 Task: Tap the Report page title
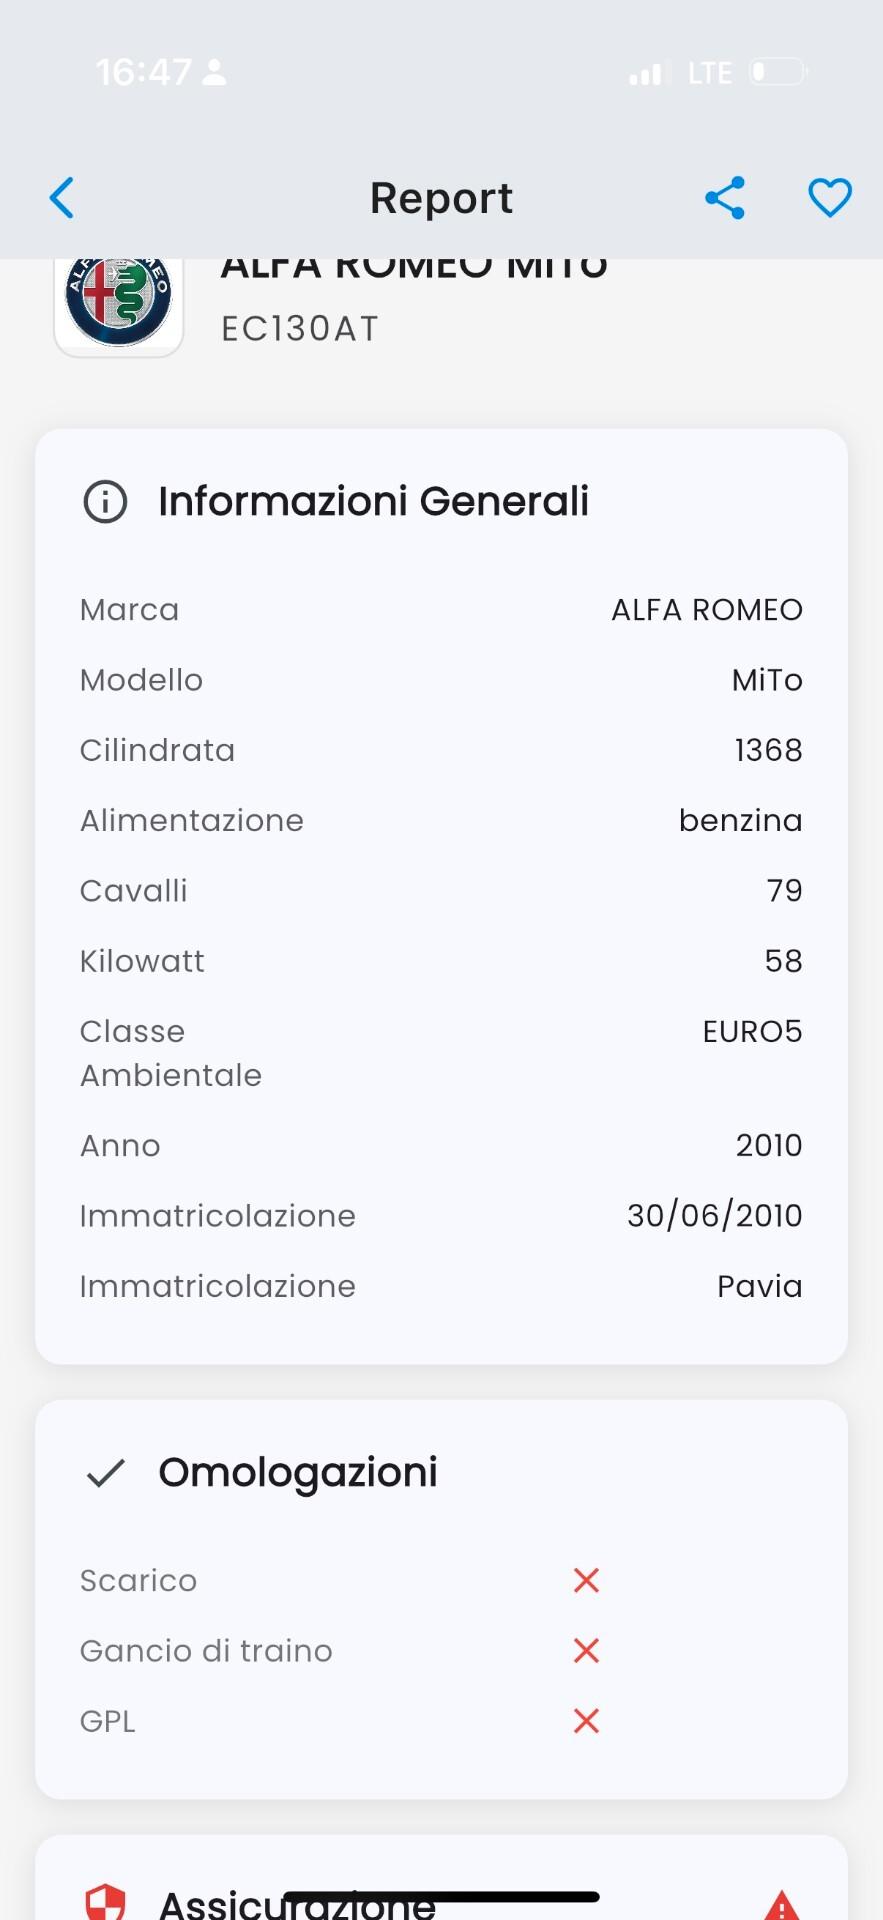441,198
